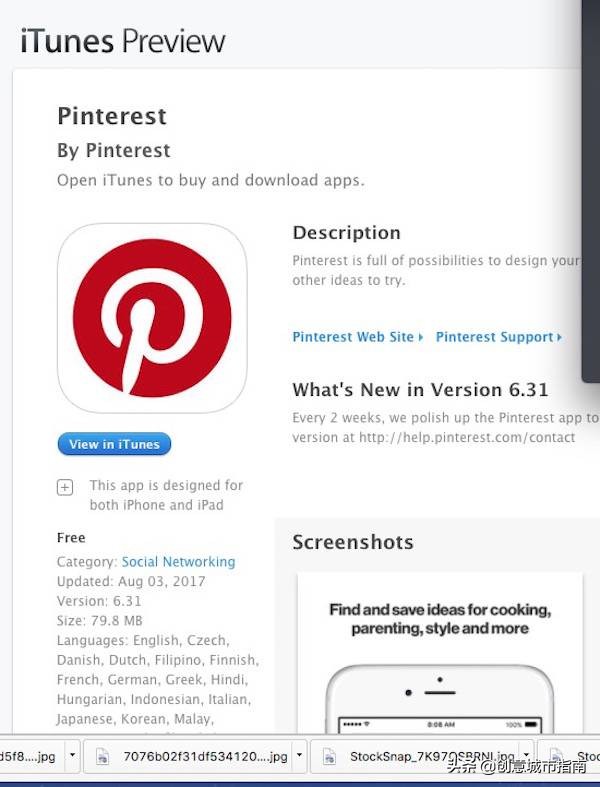Open dropdown arrow for StockSnap_7K97QSBRNI.jpg download
600x787 pixels.
pos(526,755)
